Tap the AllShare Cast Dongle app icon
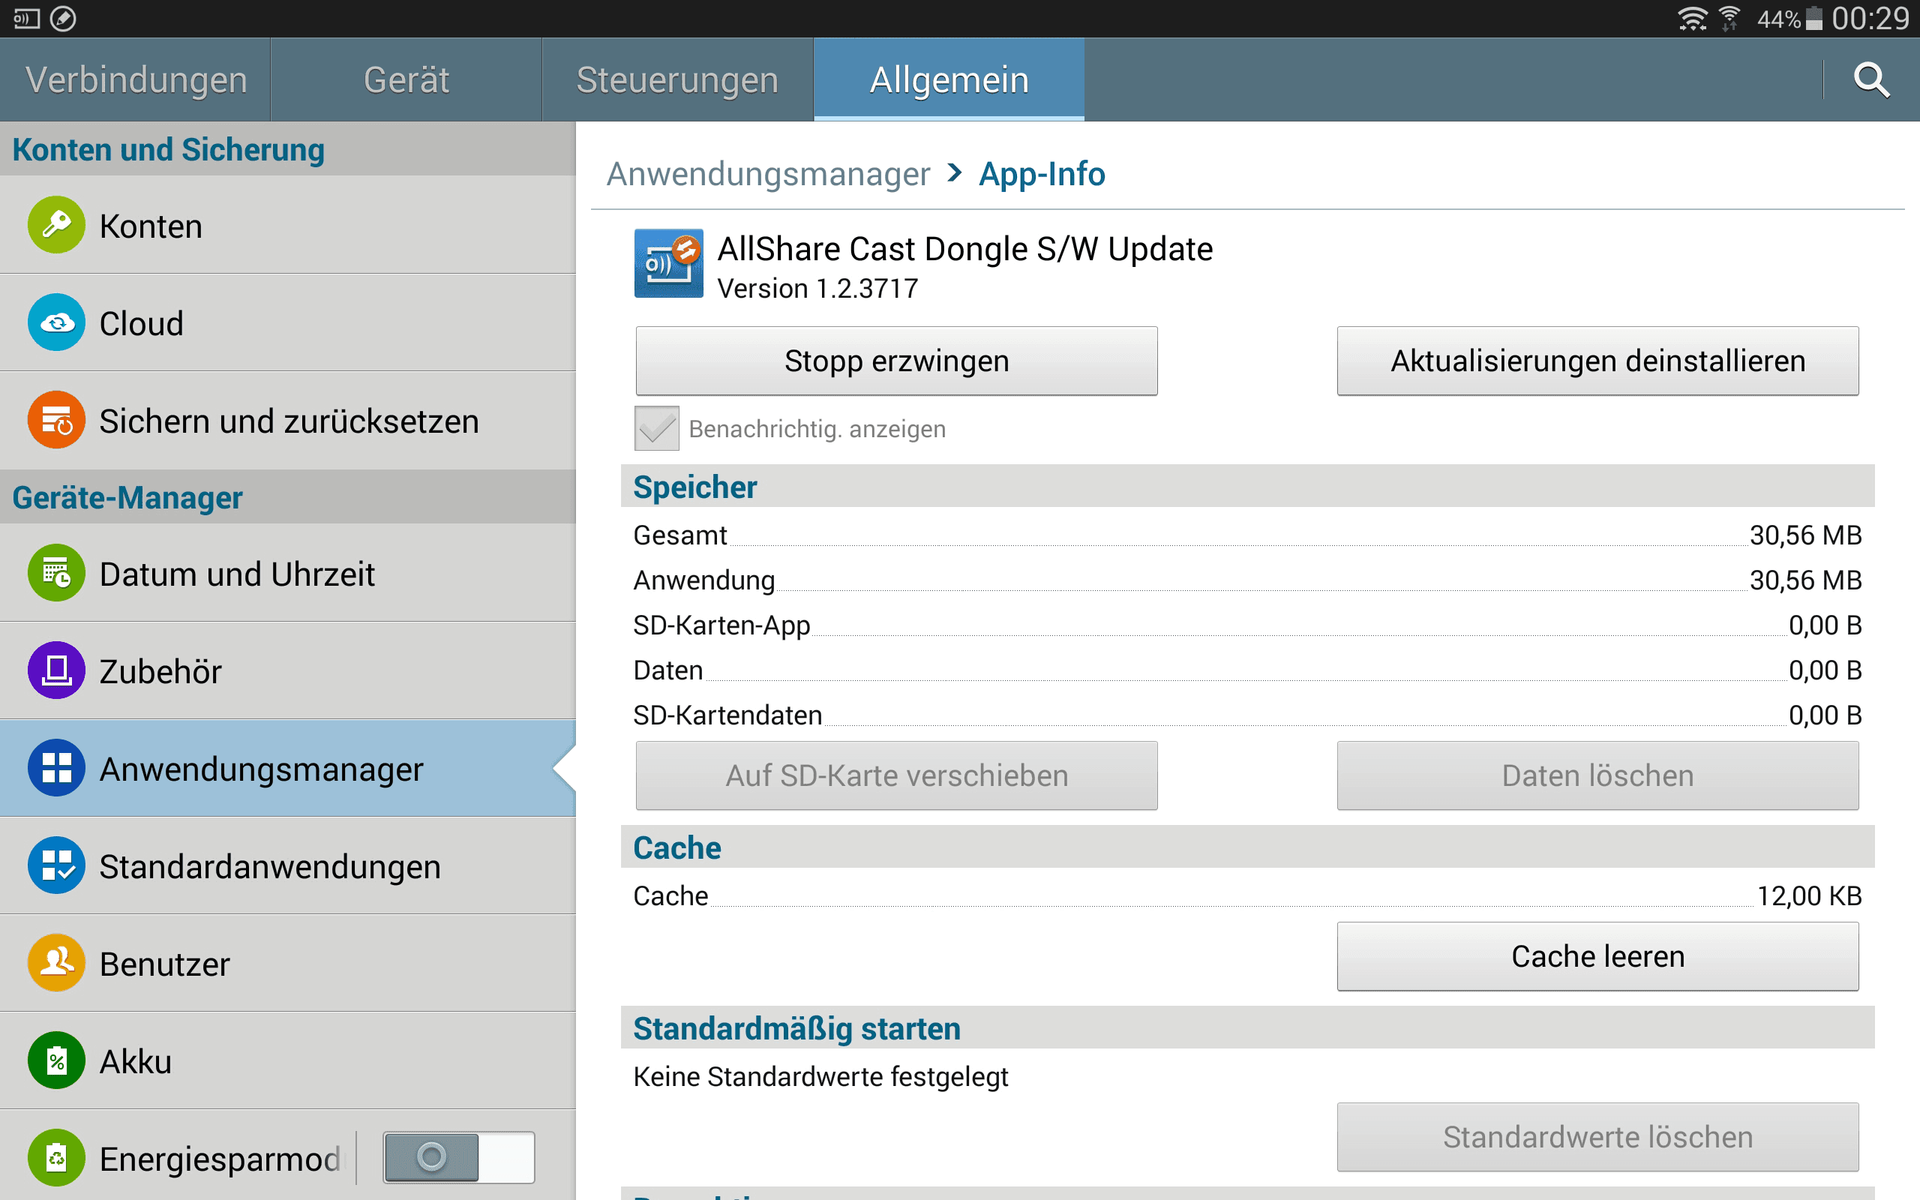 [x=668, y=264]
